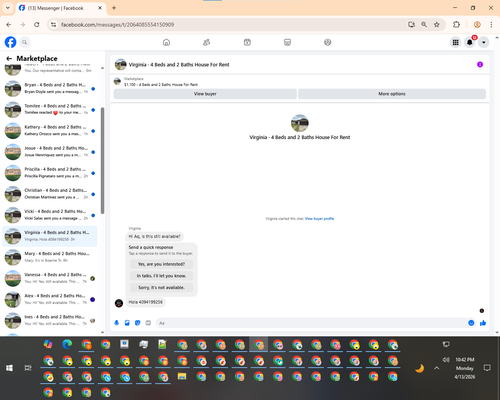Open Christian conversation in chat list

coord(50,194)
